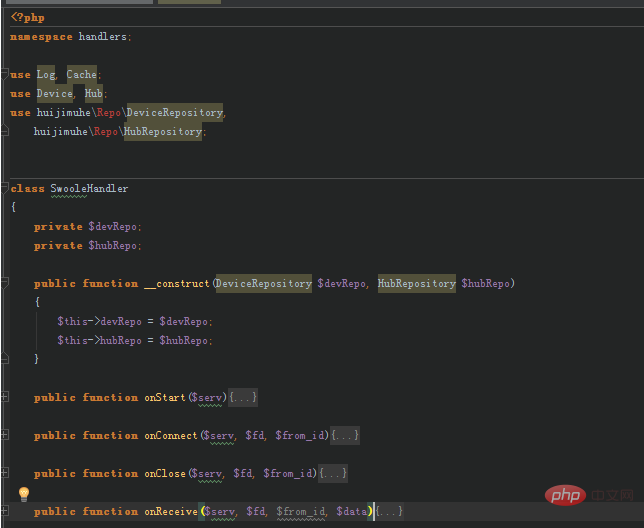
Task: Click the $from_id parameter in onReceive
Action: (300, 512)
